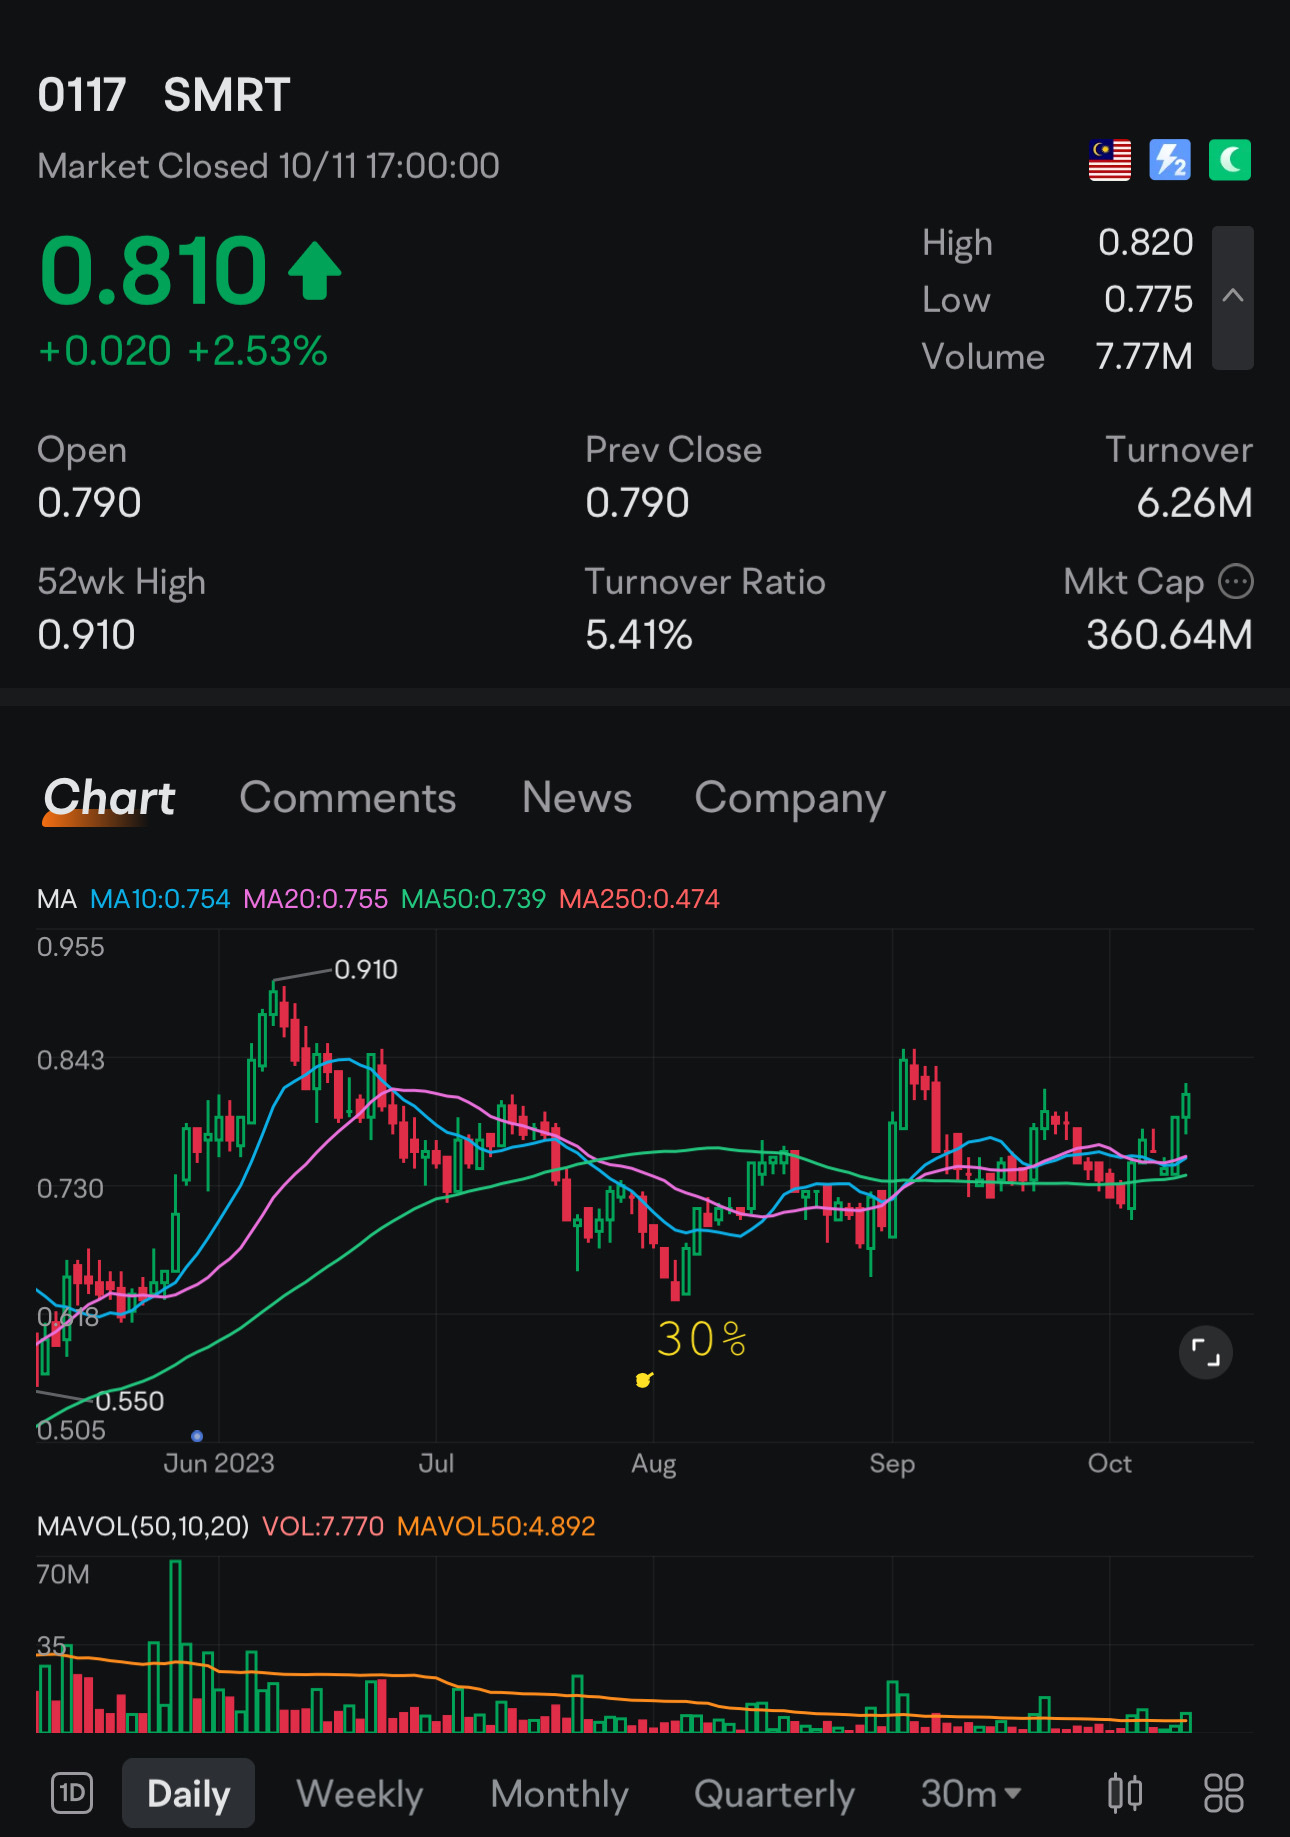Tap the MA250:0.474 indicator label
This screenshot has height=1837, width=1290.
click(x=639, y=899)
